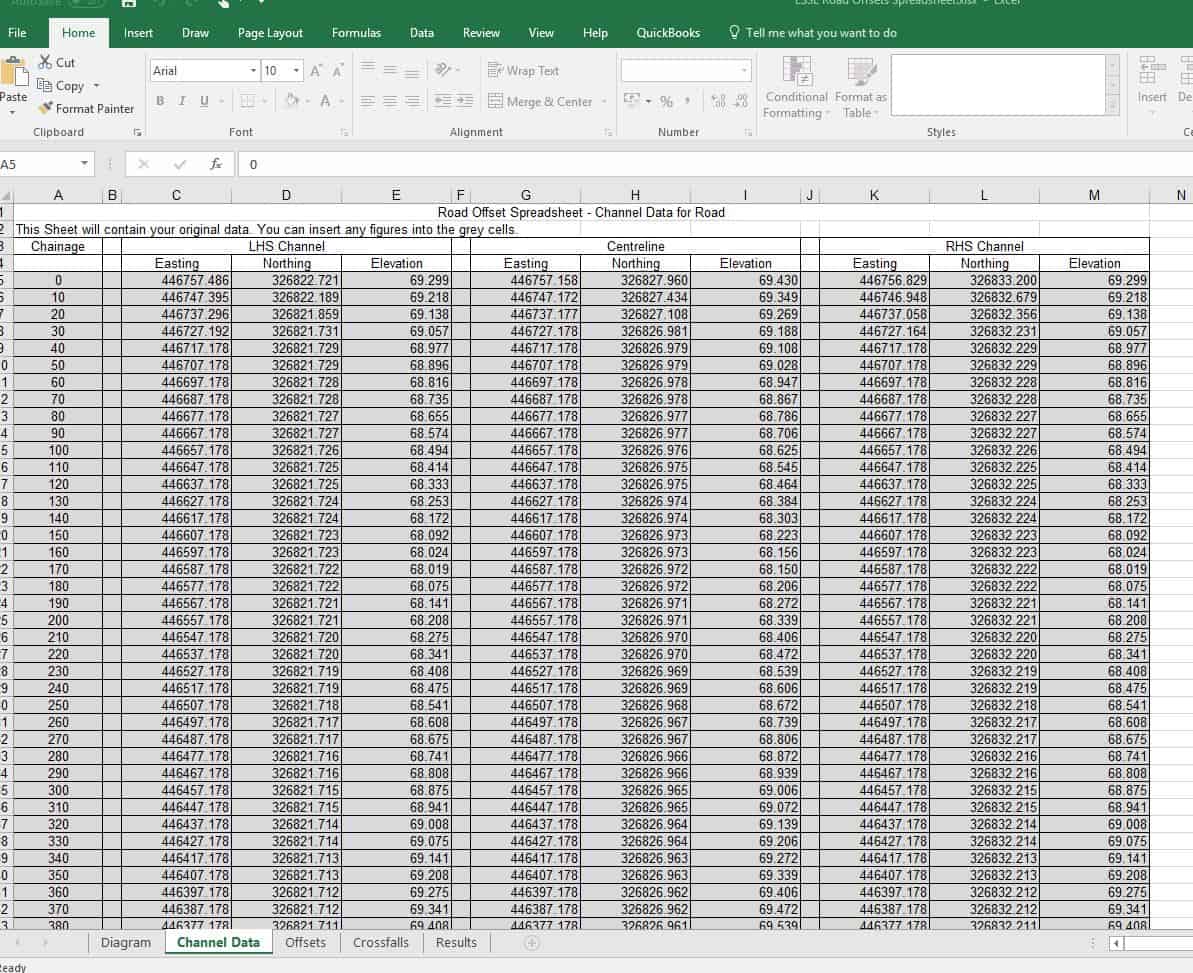Click the Increase Font Size icon
Viewport: 1193px width, 973px height.
pyautogui.click(x=316, y=71)
